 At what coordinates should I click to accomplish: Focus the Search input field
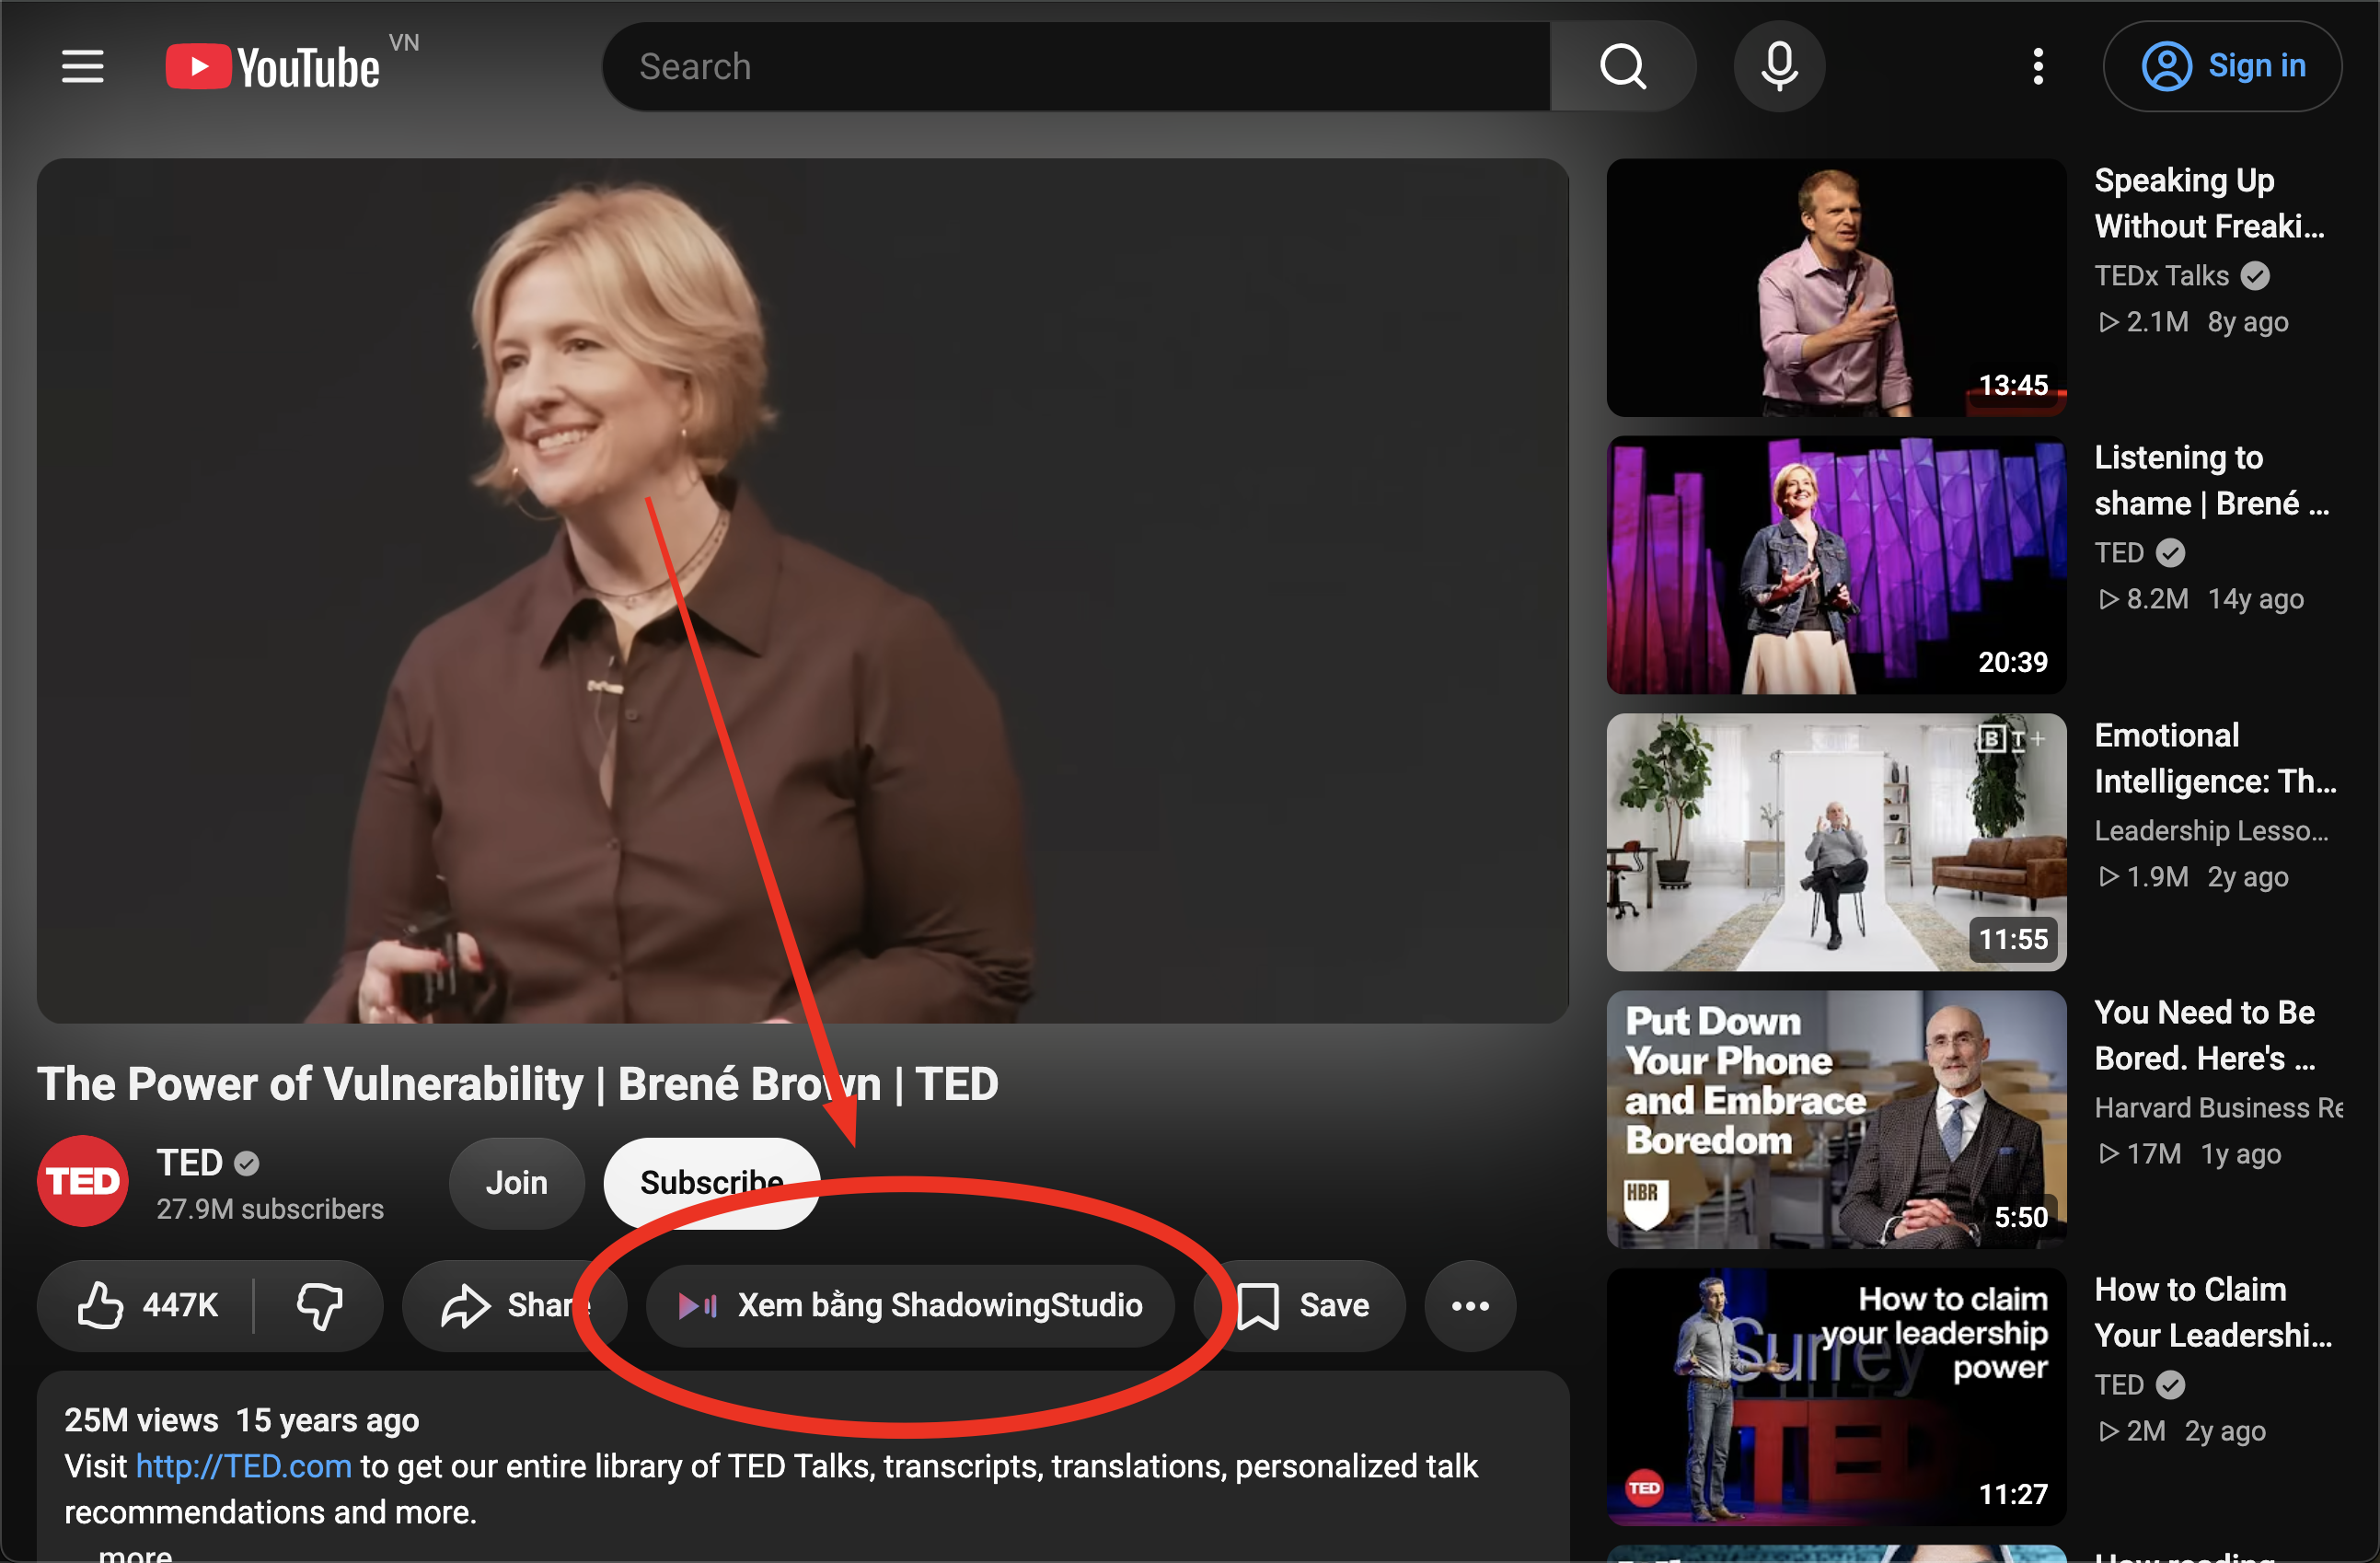pyautogui.click(x=1076, y=66)
